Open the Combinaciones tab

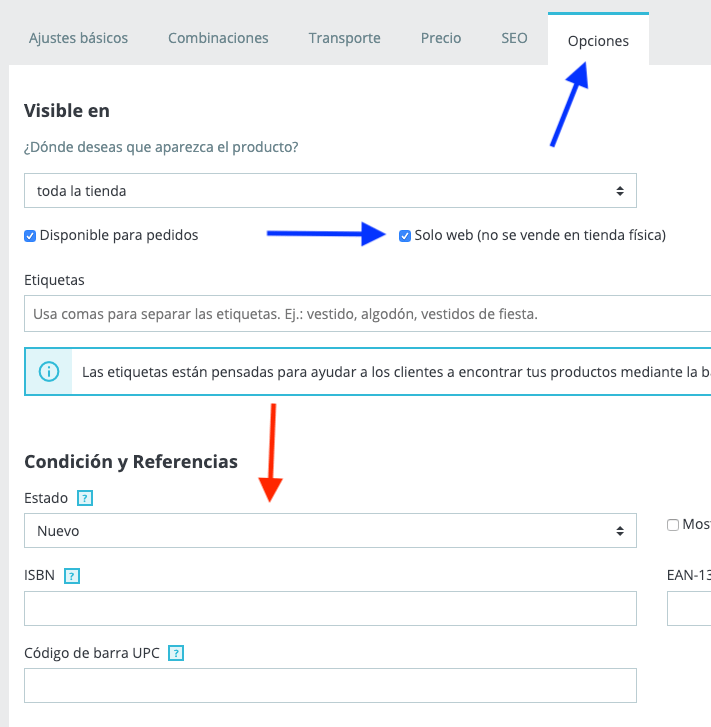tap(218, 38)
